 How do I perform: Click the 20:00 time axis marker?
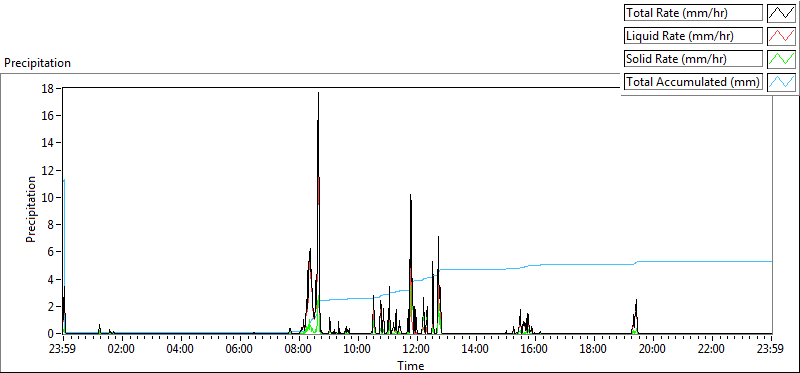click(654, 350)
